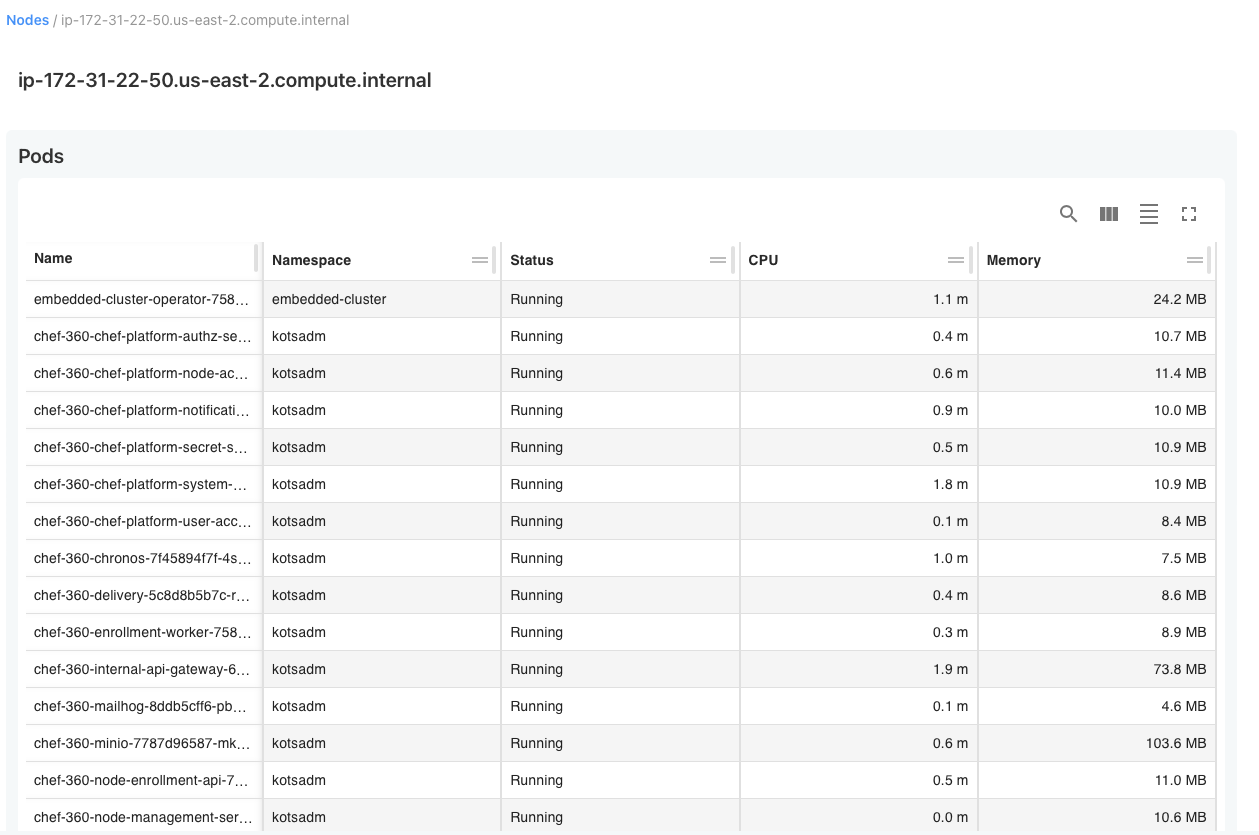Click the chef-360-mailhog pod row
Image resolution: width=1259 pixels, height=835 pixels.
tap(141, 706)
